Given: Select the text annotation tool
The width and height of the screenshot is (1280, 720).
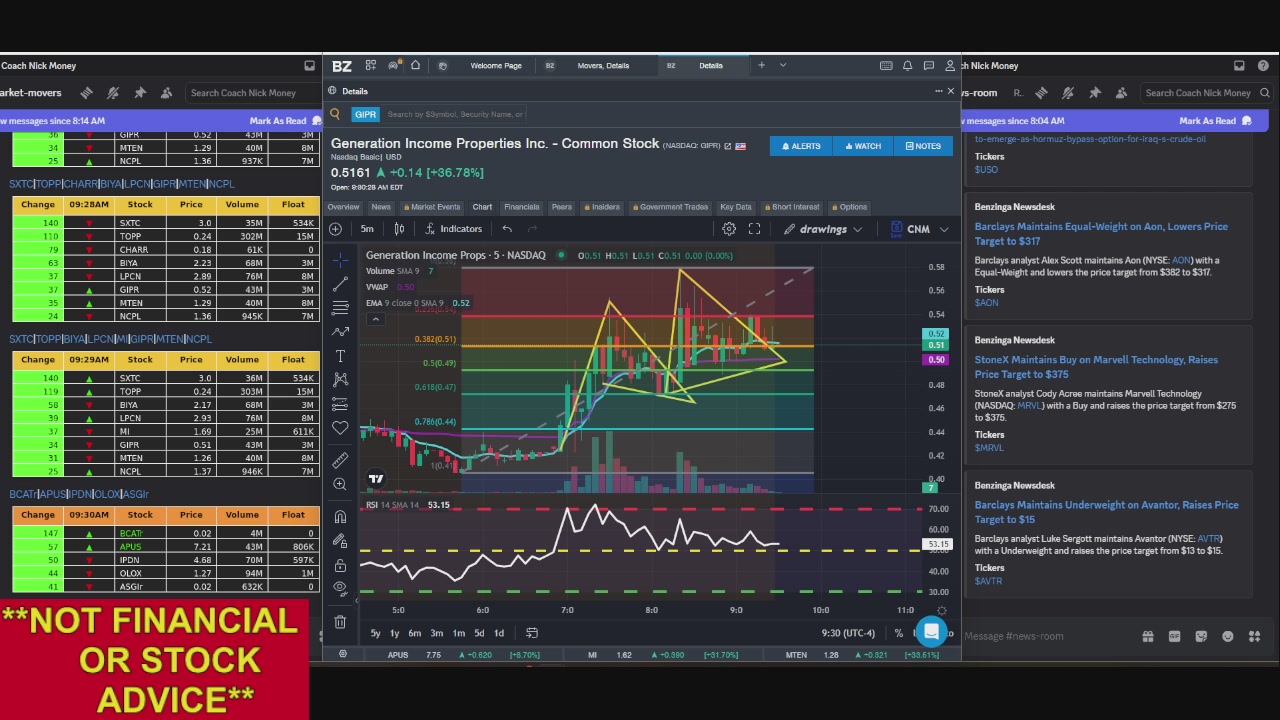Looking at the screenshot, I should (x=340, y=356).
